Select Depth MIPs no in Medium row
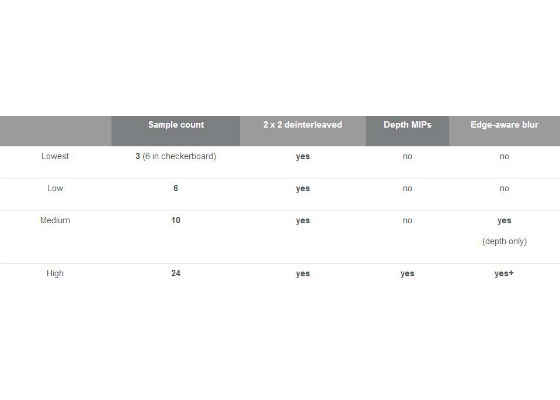560x400 pixels. coord(408,220)
